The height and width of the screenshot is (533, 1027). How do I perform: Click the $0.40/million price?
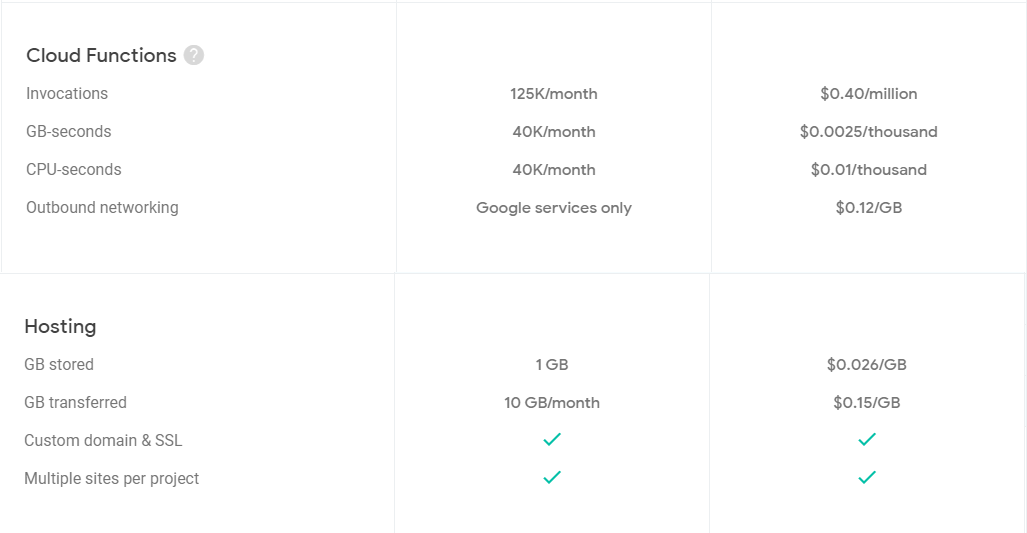868,94
